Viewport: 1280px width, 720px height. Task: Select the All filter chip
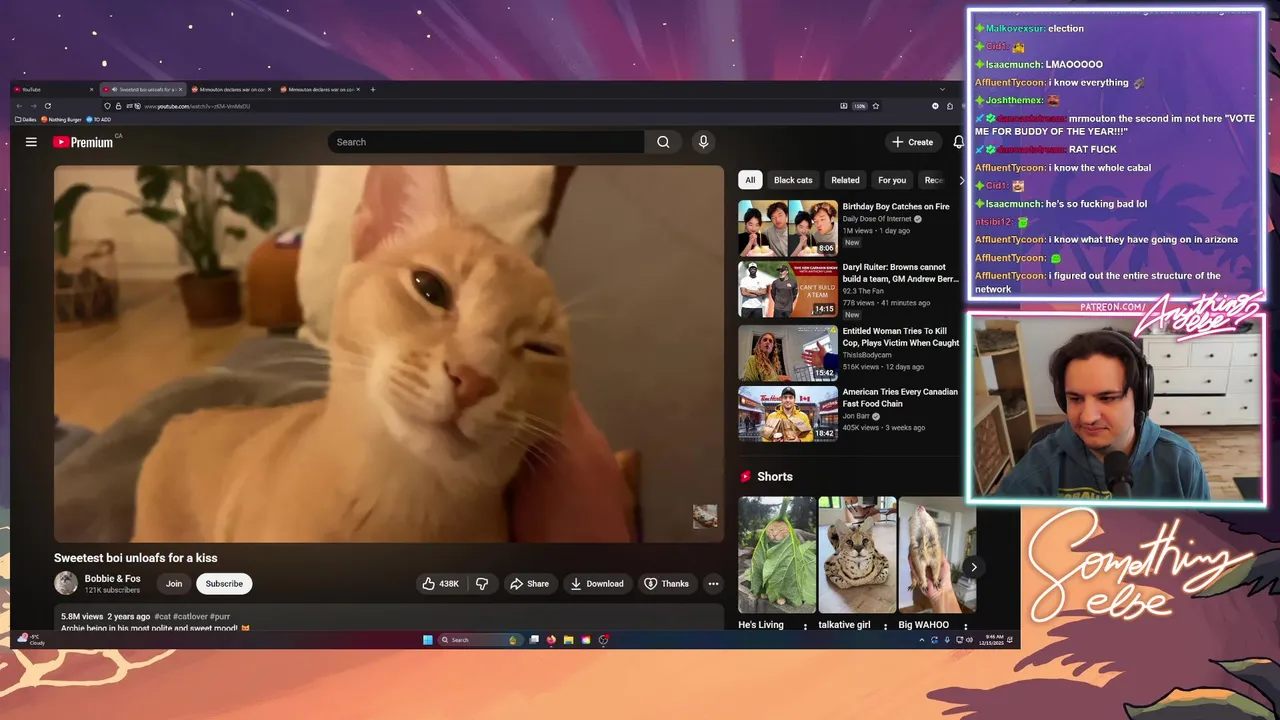point(750,180)
